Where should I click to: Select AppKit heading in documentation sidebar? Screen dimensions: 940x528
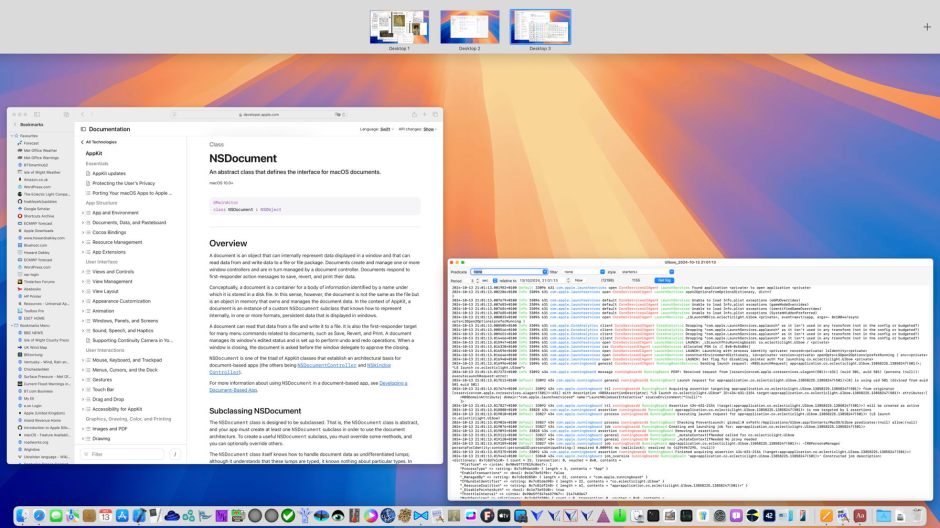tap(94, 153)
